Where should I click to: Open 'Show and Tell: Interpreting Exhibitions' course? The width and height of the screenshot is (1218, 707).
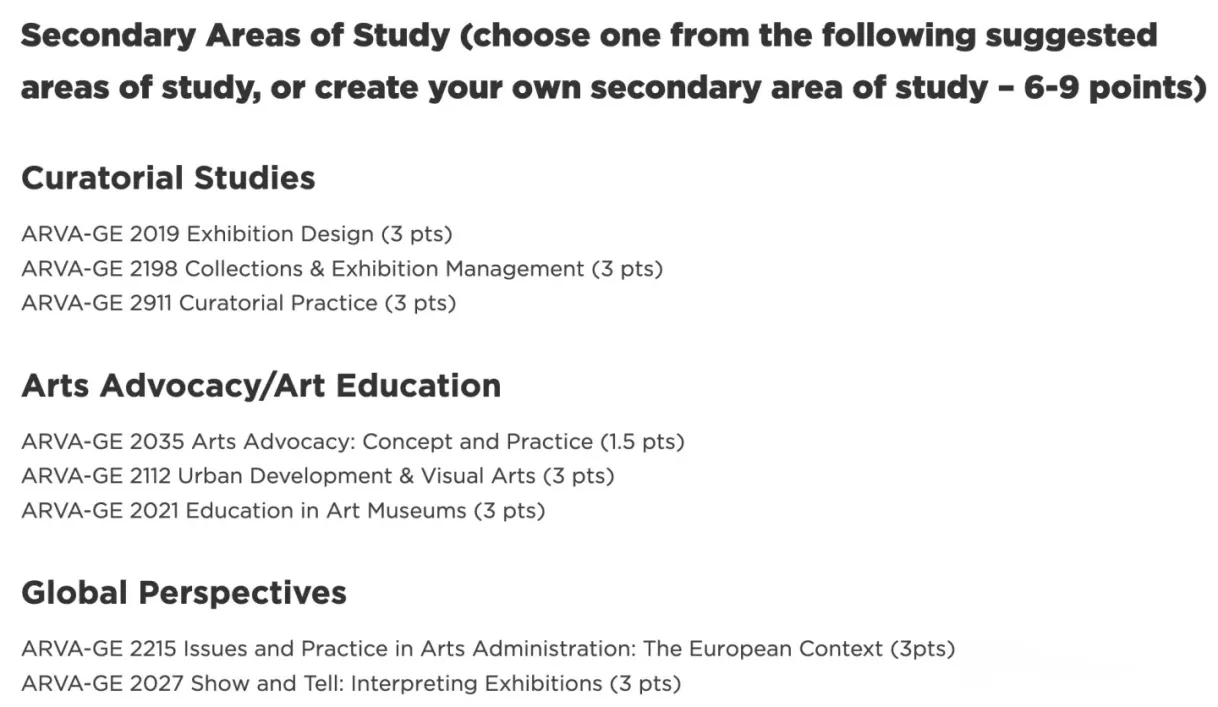tap(396, 684)
